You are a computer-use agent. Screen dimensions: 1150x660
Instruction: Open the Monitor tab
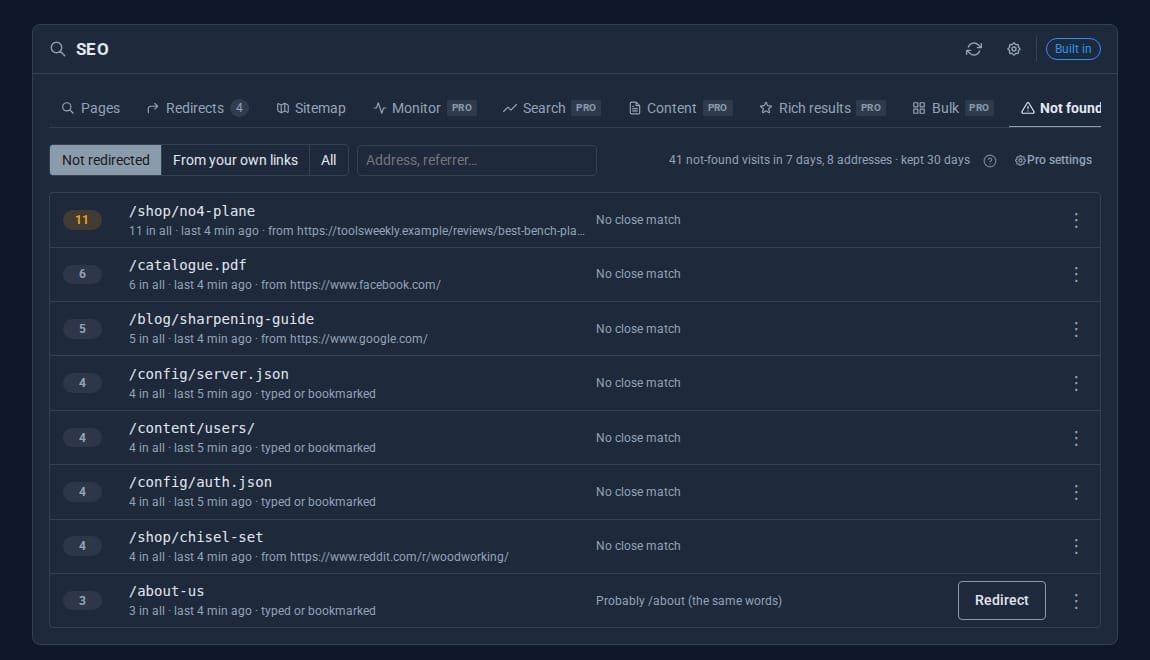coord(425,108)
